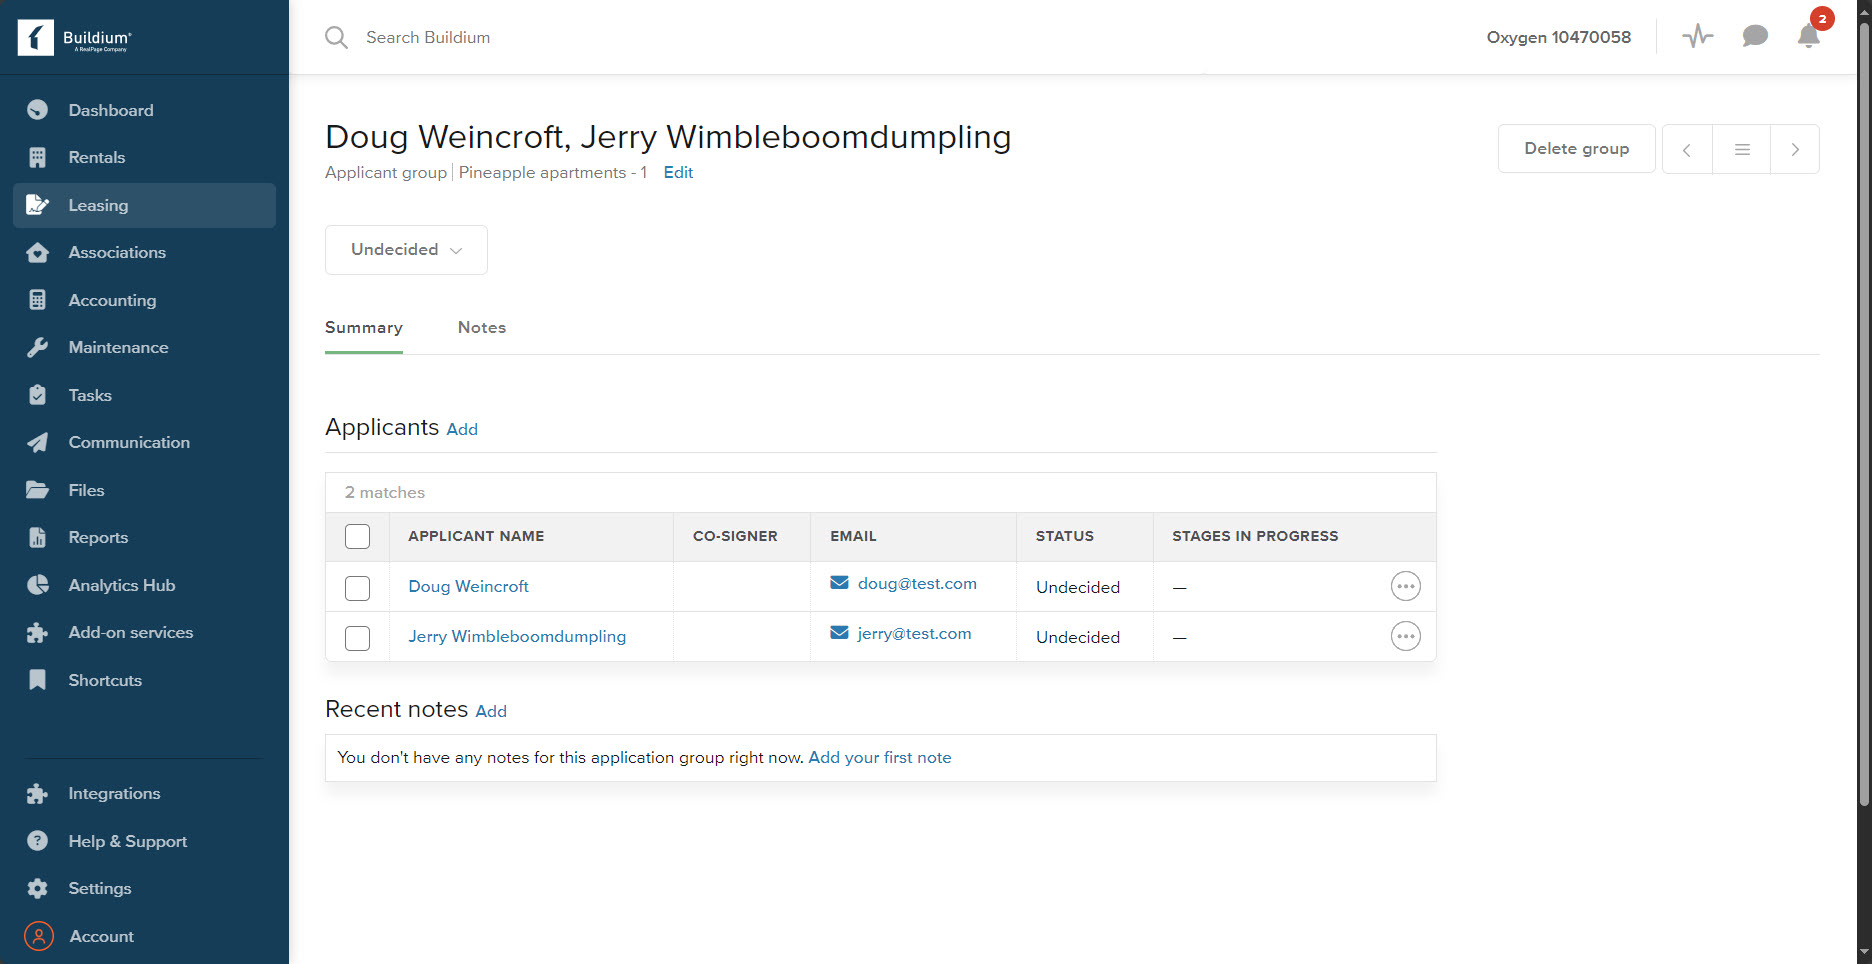Go to next applicant group arrow

[1795, 149]
